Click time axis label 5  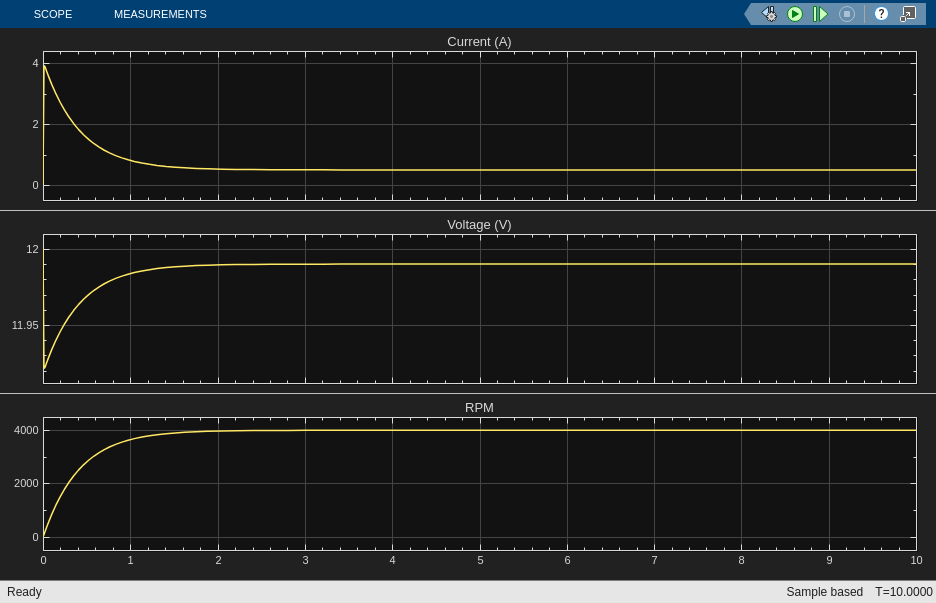[480, 561]
